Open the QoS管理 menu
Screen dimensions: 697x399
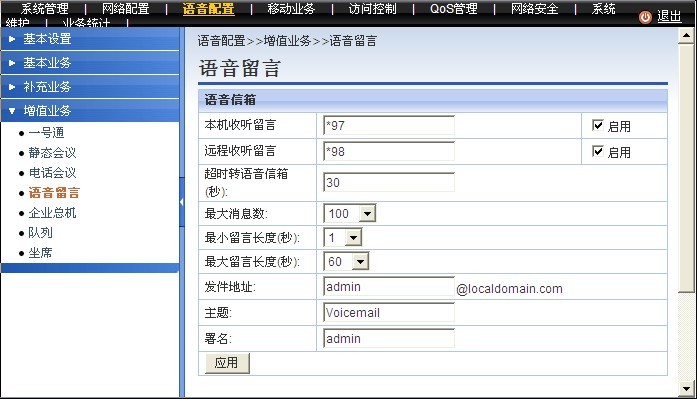[x=453, y=9]
